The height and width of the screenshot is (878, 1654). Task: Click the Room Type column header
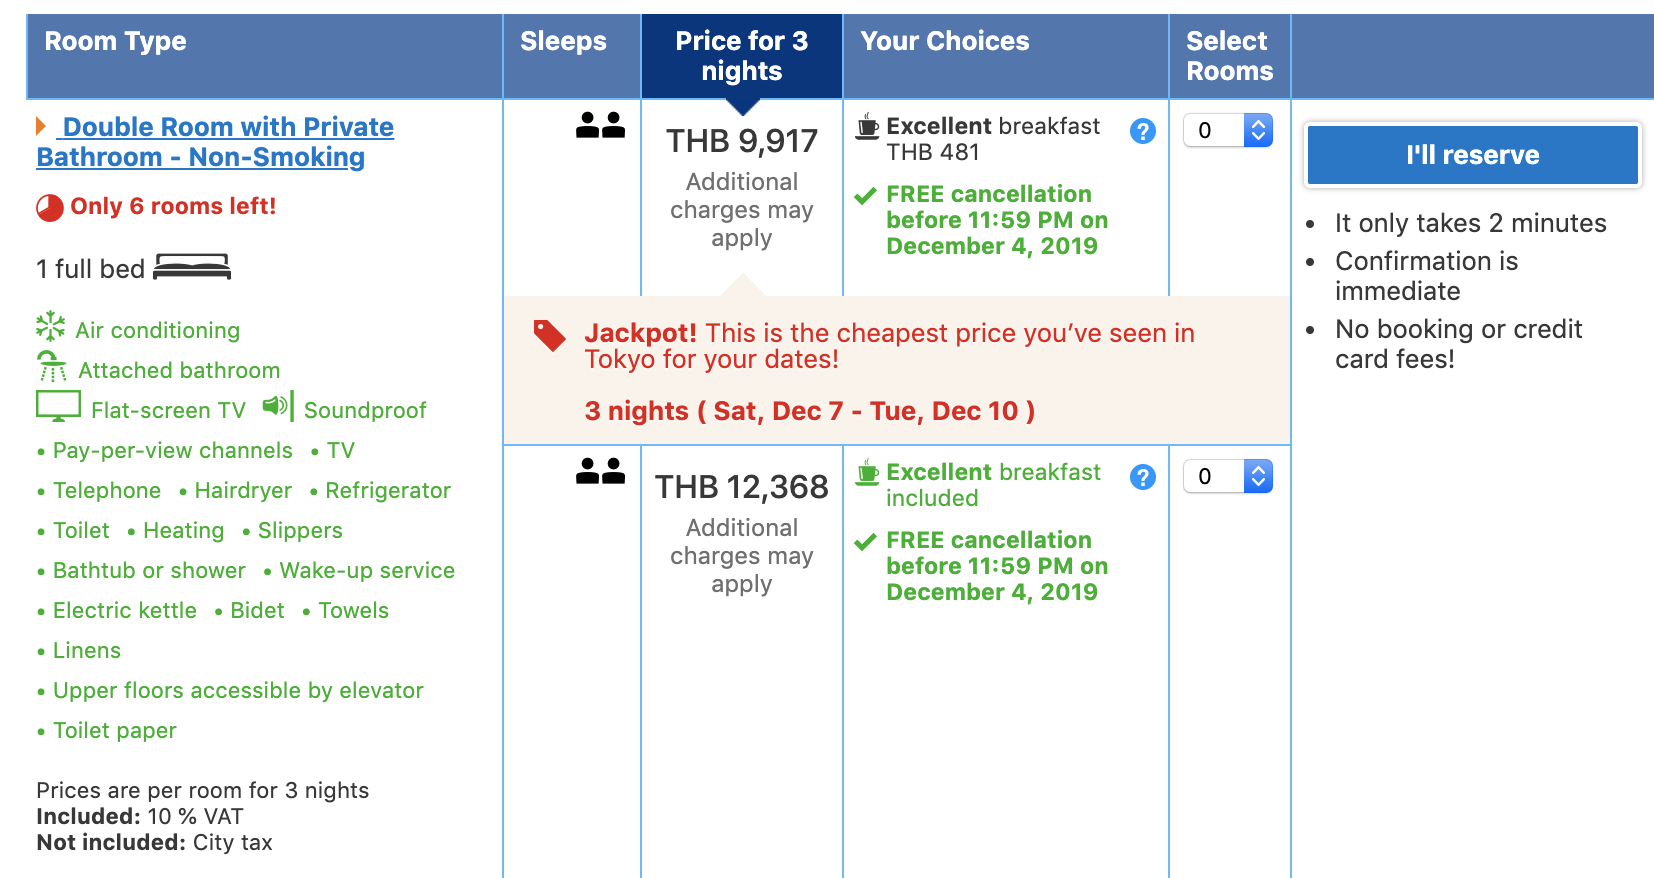115,41
